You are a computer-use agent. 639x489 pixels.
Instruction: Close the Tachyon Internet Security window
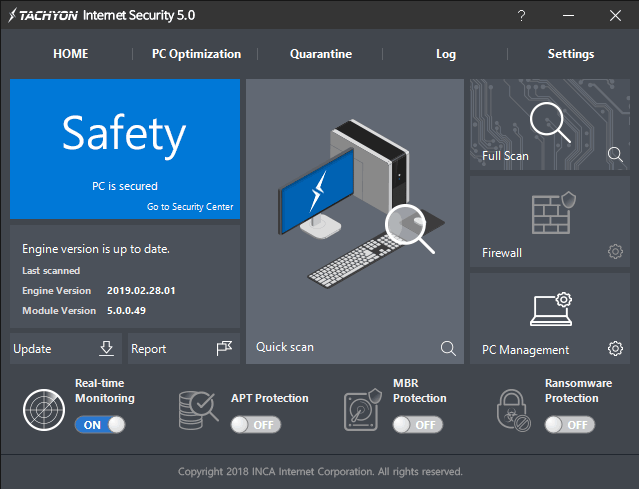coord(615,15)
